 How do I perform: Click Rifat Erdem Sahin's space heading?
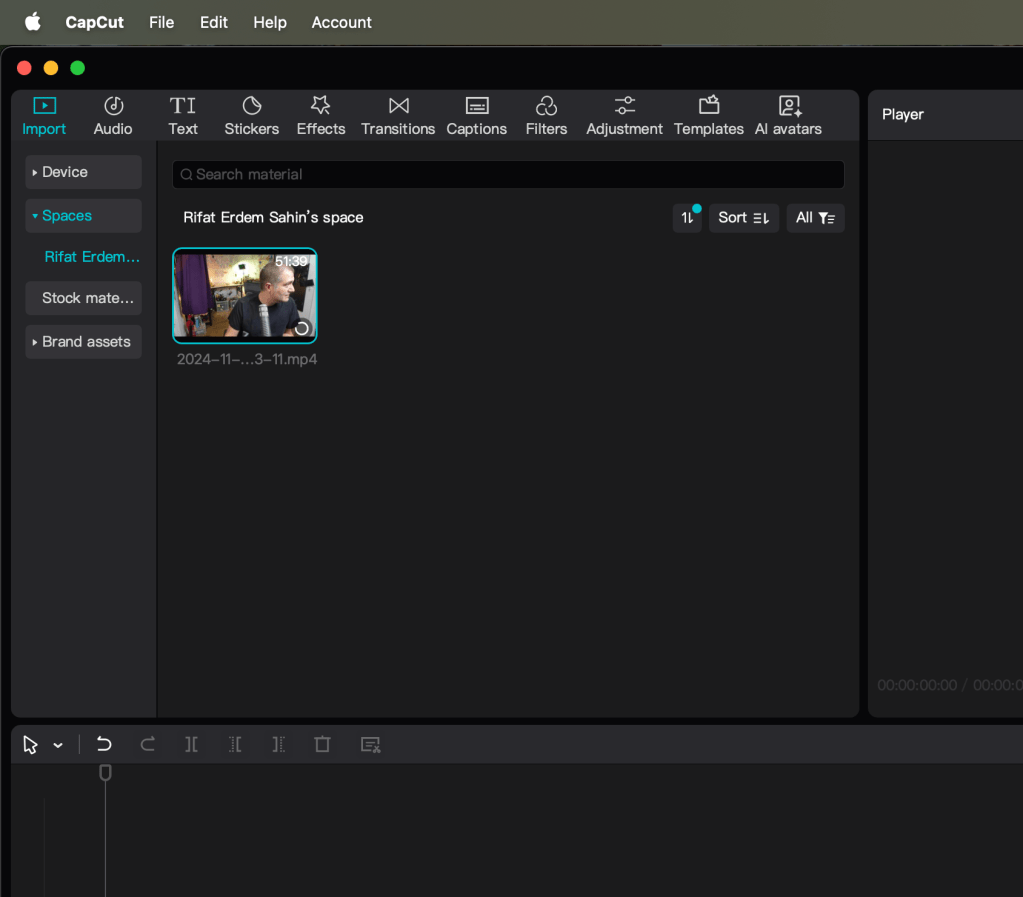[x=273, y=218]
